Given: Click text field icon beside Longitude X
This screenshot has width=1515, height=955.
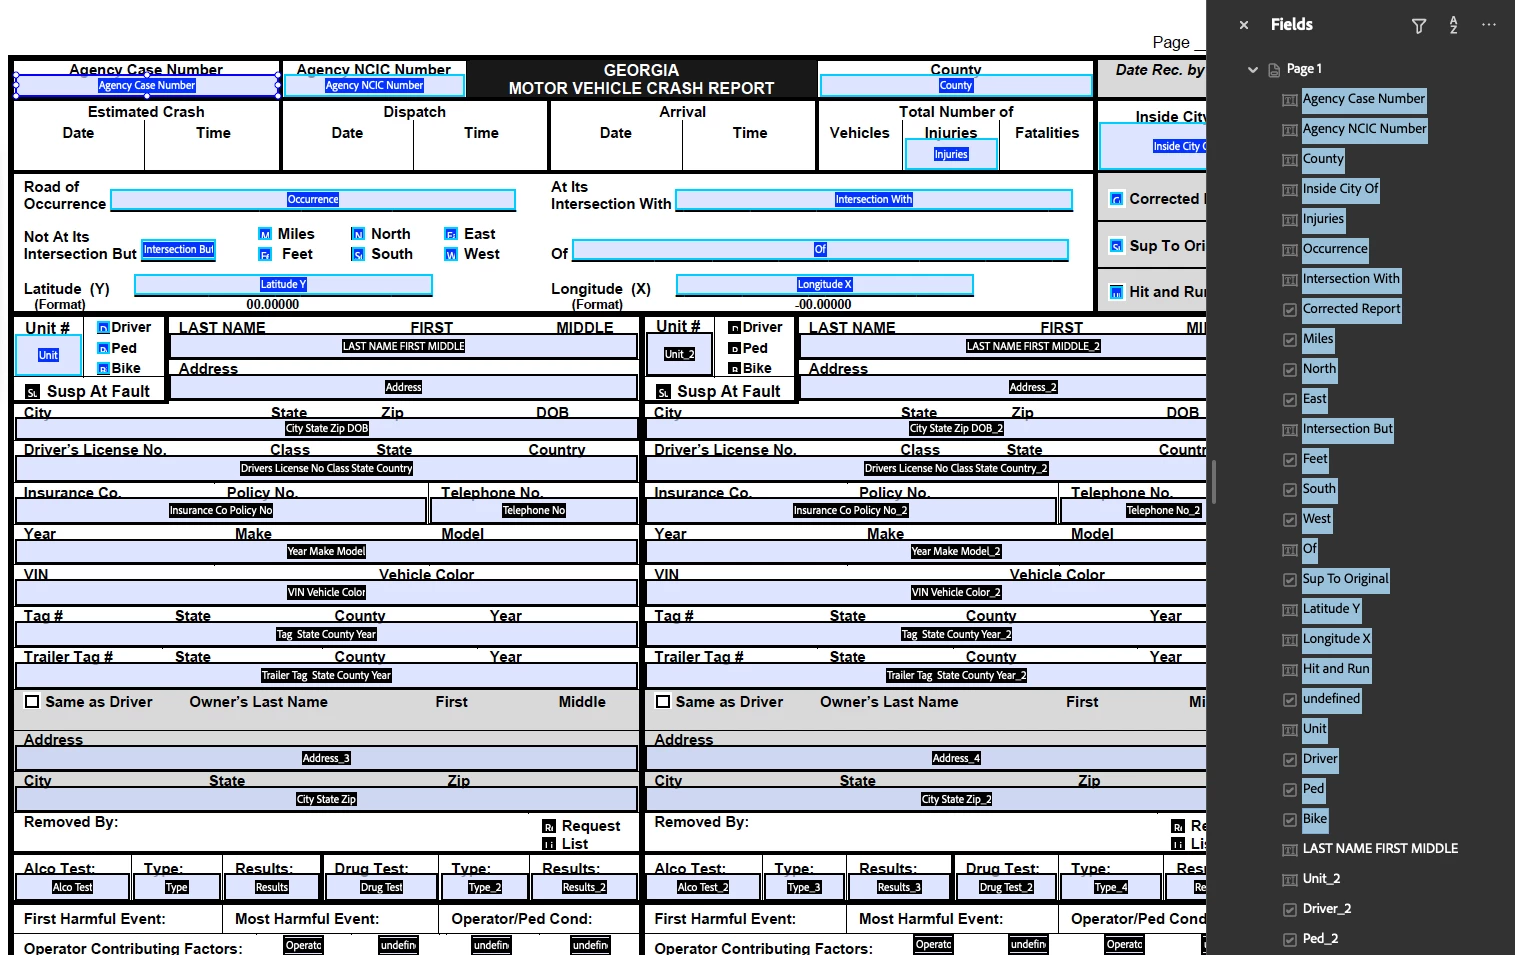Looking at the screenshot, I should (x=1290, y=640).
